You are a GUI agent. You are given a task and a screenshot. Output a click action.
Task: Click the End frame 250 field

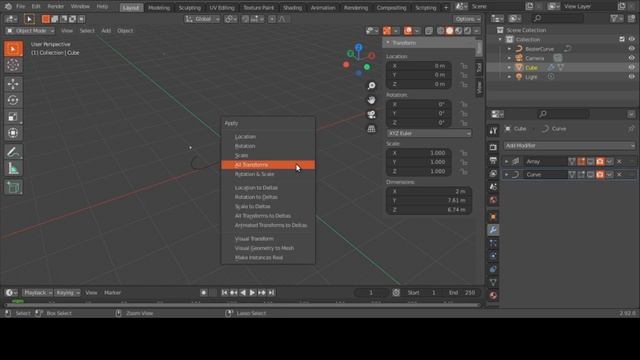[x=462, y=293]
